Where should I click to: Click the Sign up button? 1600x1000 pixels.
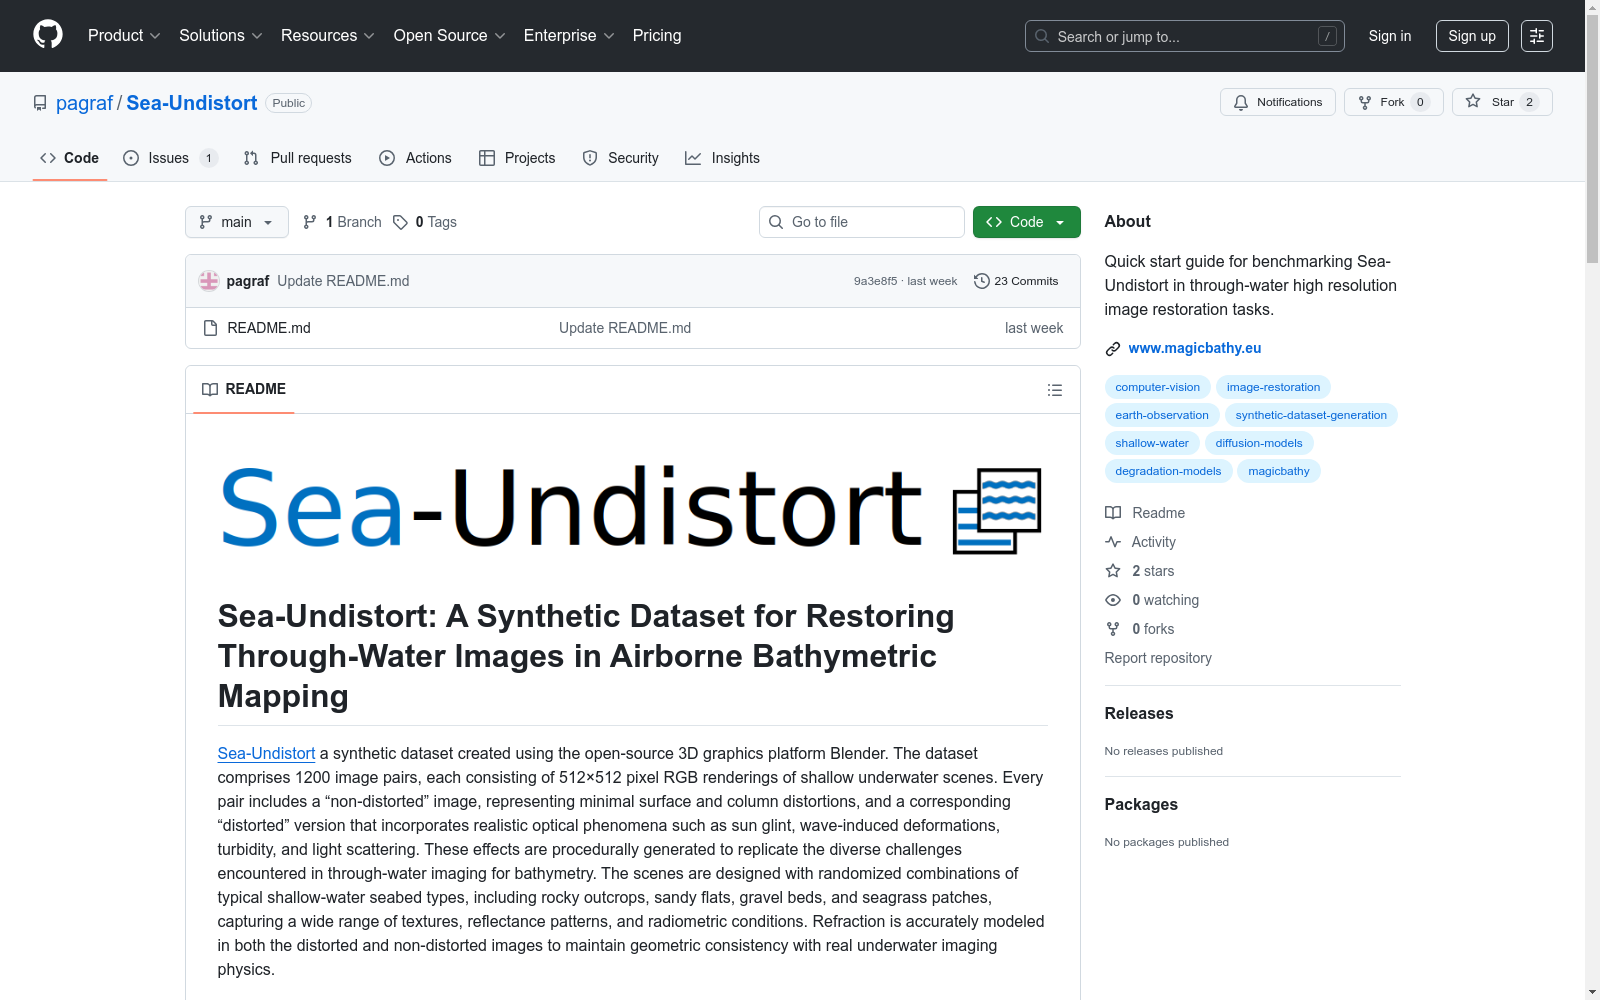click(x=1472, y=36)
